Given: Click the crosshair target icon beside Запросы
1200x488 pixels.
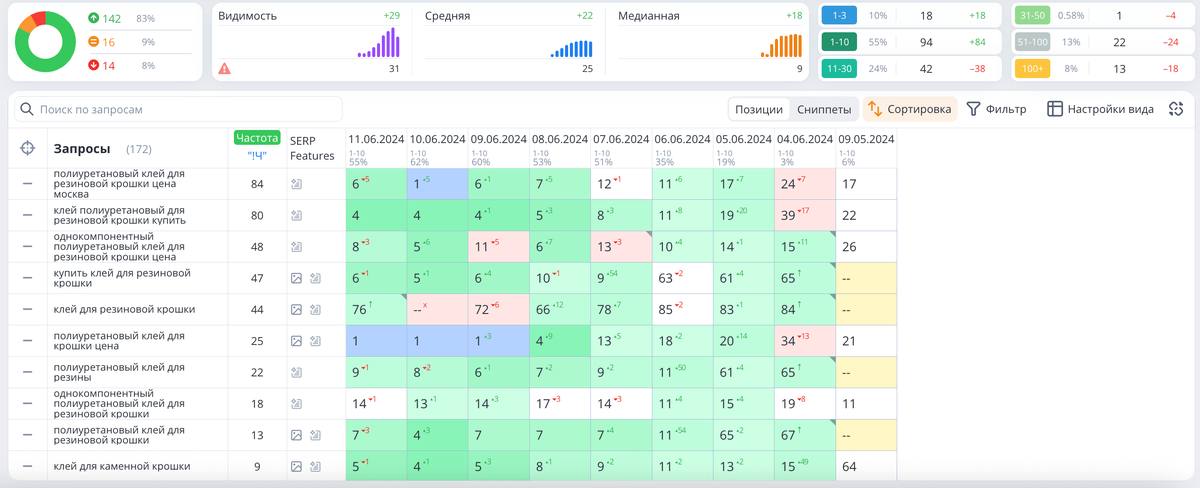Looking at the screenshot, I should tap(28, 149).
